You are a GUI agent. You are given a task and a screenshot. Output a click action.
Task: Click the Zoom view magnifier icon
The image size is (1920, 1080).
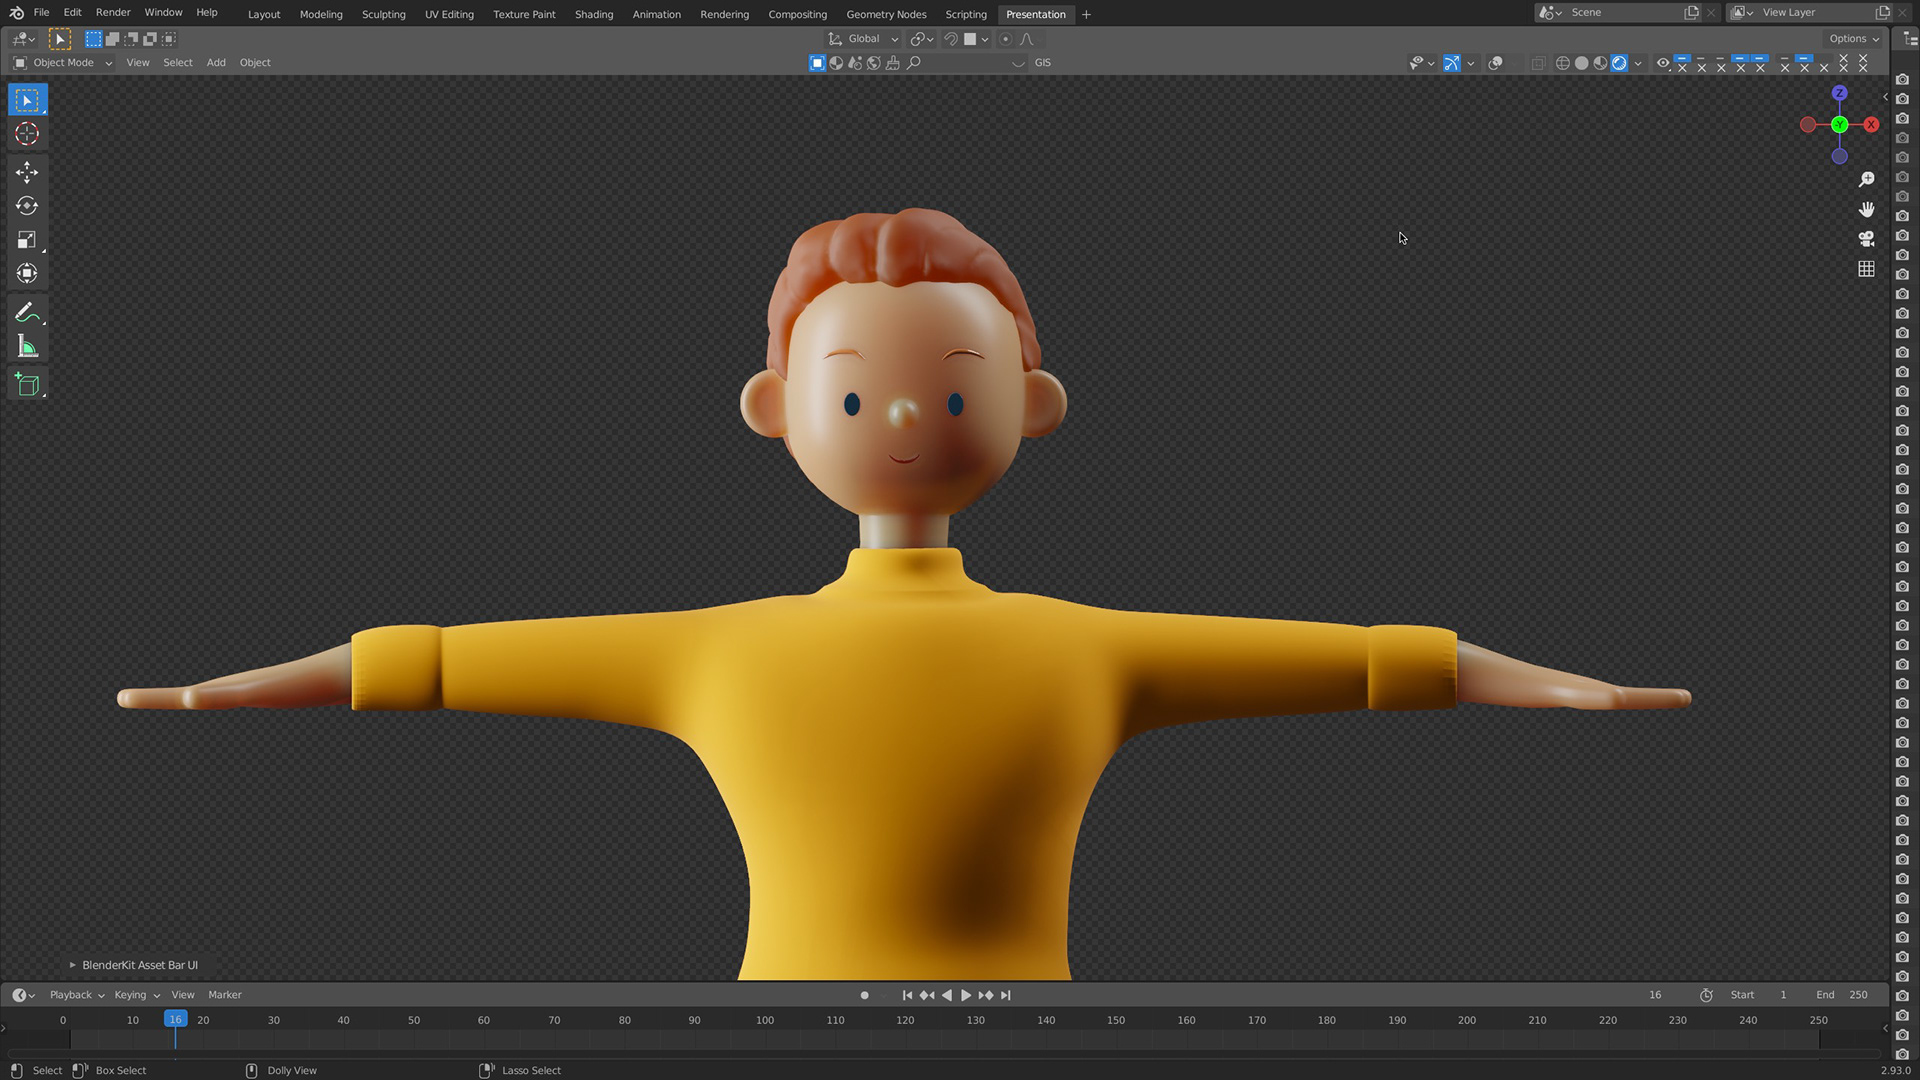1866,179
